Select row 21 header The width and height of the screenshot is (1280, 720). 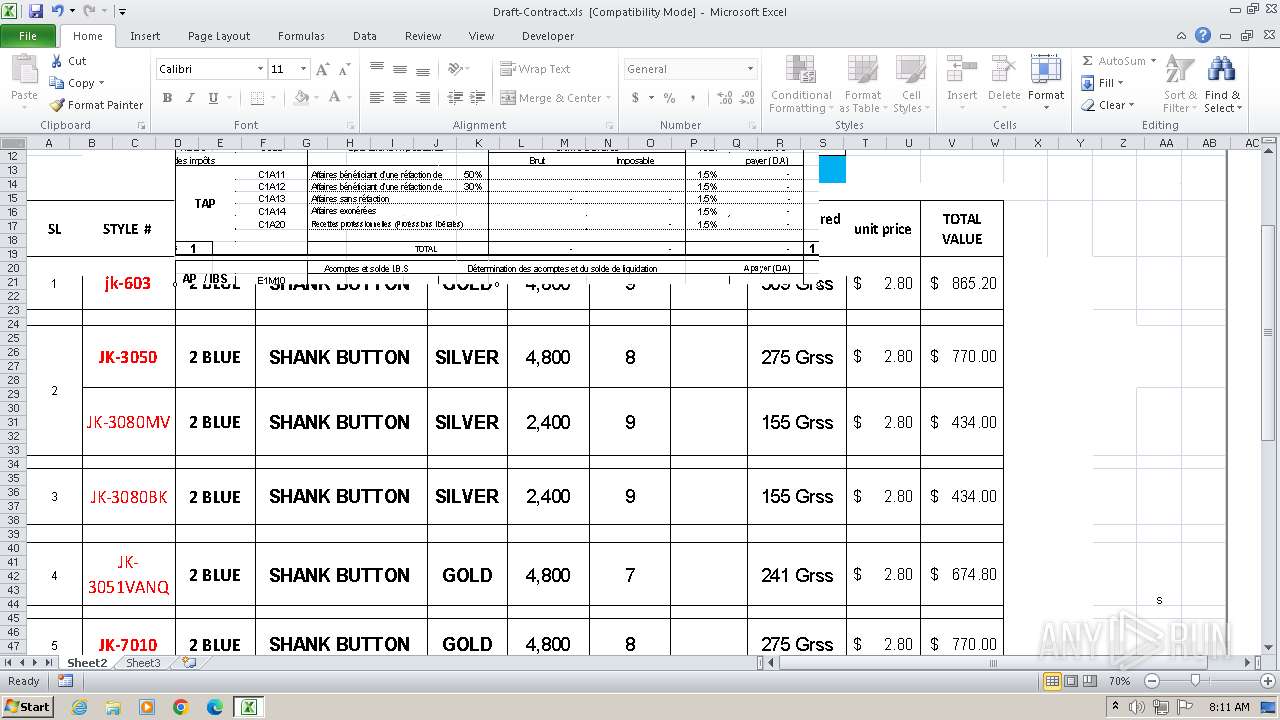coord(12,283)
